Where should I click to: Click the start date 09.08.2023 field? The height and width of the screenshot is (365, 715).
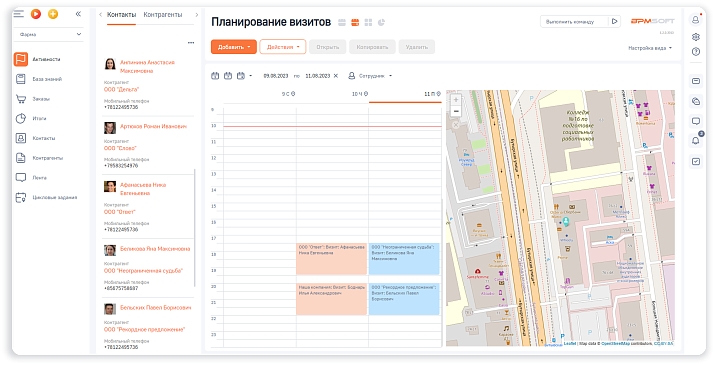276,76
